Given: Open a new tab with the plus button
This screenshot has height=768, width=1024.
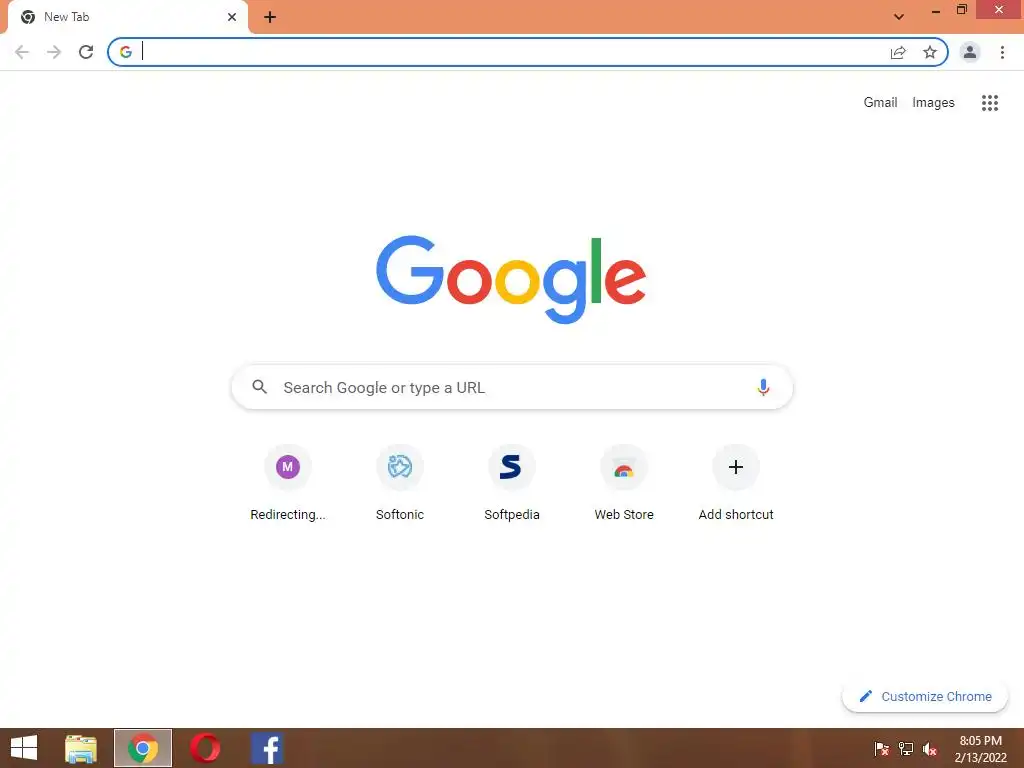Looking at the screenshot, I should pyautogui.click(x=270, y=17).
